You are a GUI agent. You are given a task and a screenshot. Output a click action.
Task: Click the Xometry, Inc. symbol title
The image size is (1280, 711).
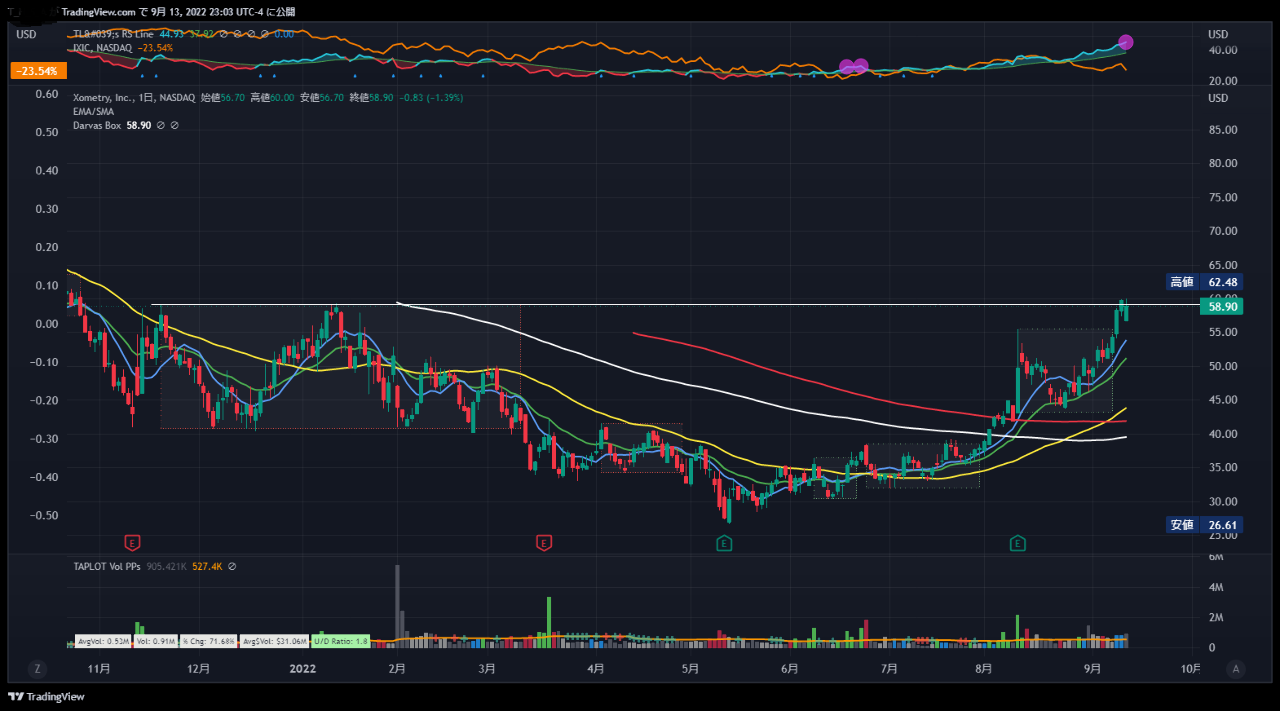pos(107,98)
